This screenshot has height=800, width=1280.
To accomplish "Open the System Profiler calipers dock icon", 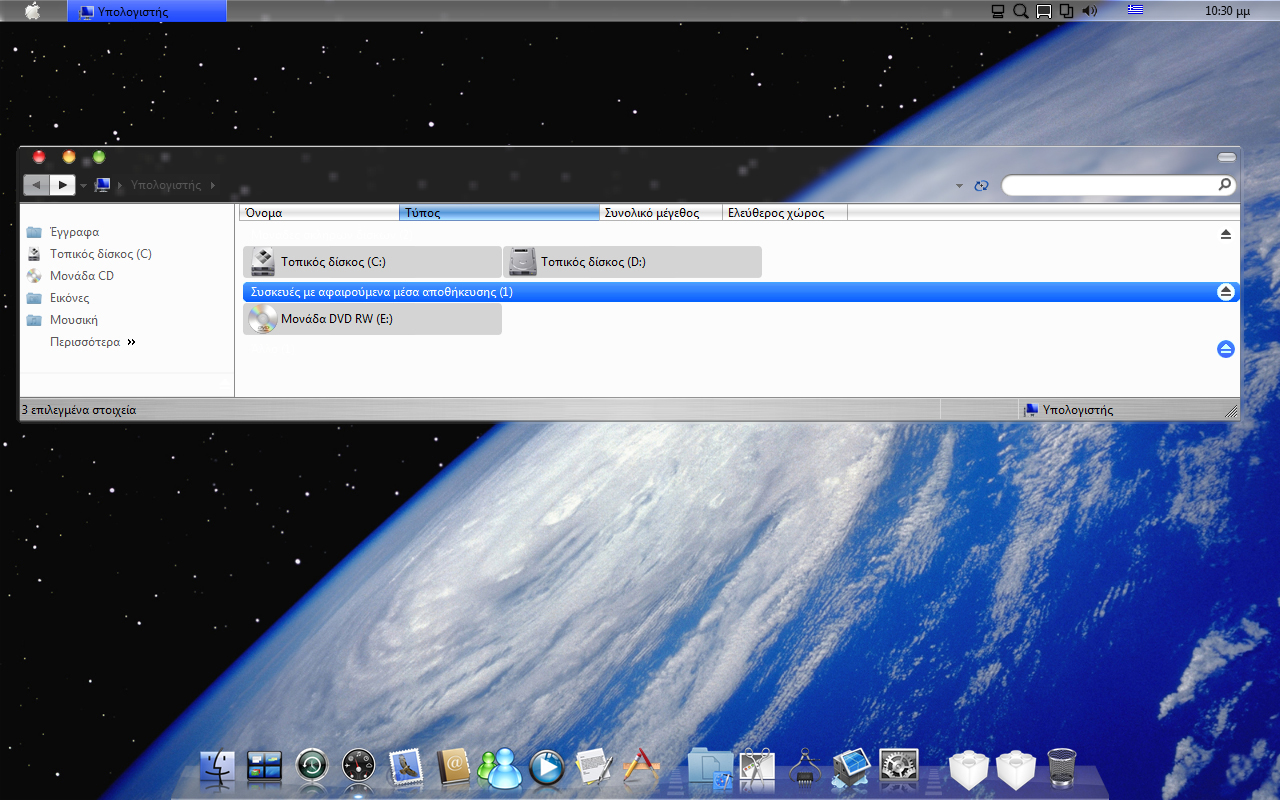I will tap(805, 767).
